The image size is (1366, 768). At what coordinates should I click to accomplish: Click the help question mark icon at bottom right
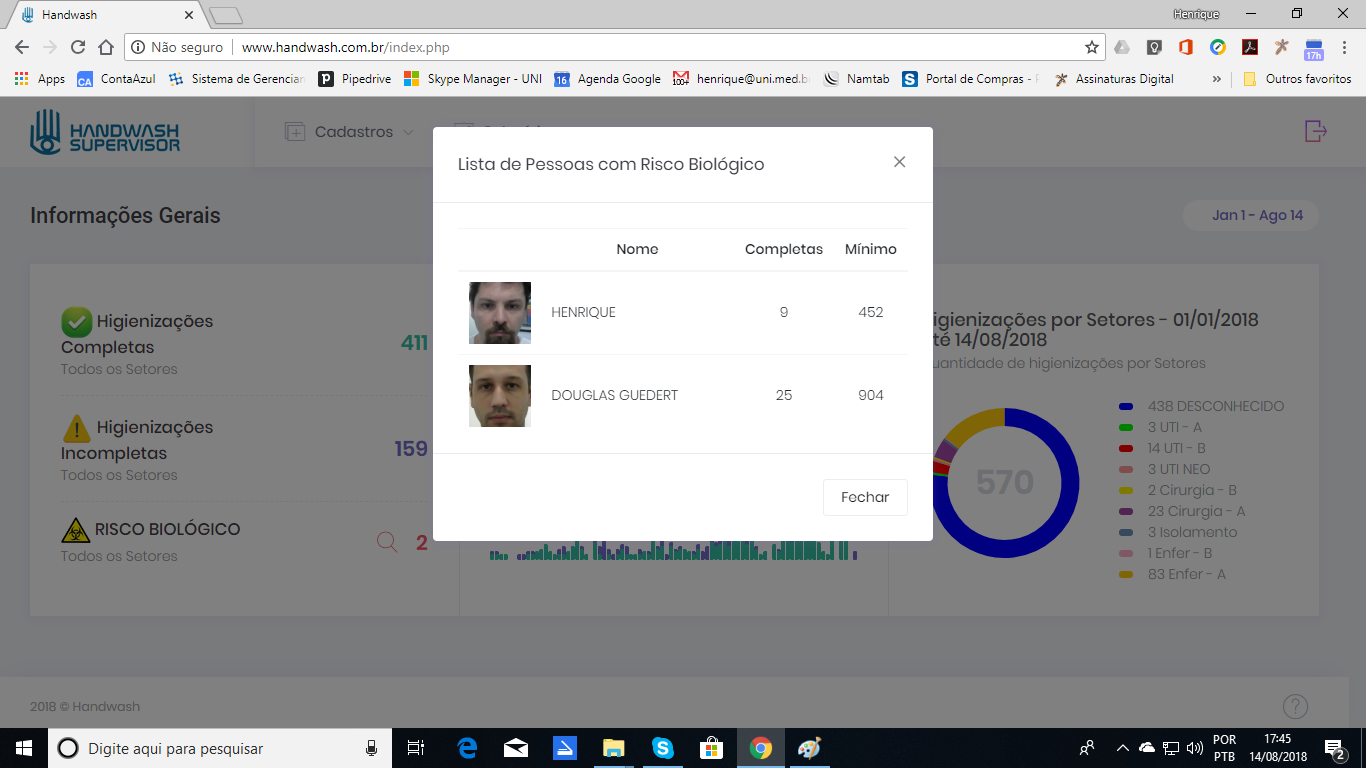1295,706
